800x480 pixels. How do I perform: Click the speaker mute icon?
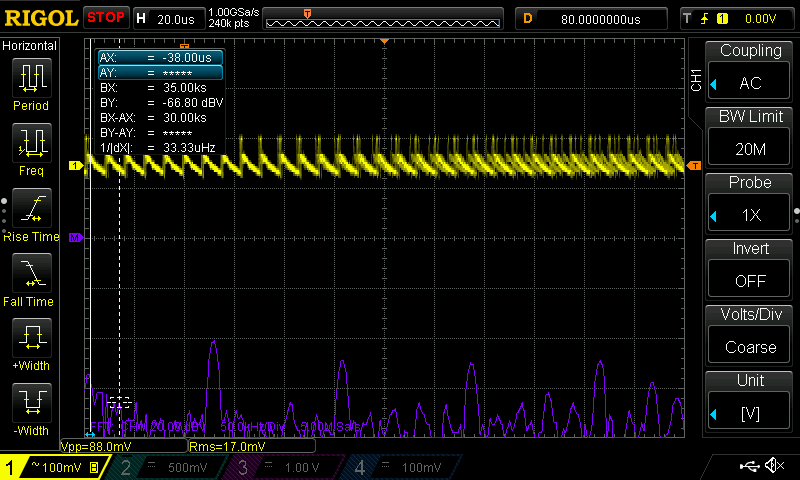pyautogui.click(x=774, y=466)
